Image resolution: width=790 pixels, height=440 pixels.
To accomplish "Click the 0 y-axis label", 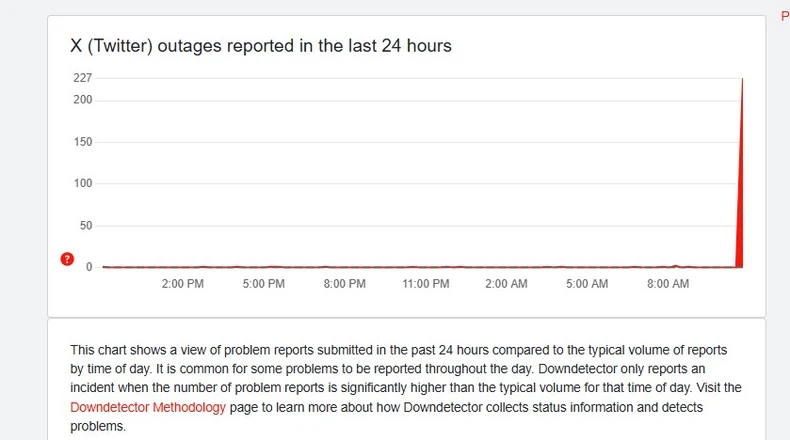I will pyautogui.click(x=89, y=267).
